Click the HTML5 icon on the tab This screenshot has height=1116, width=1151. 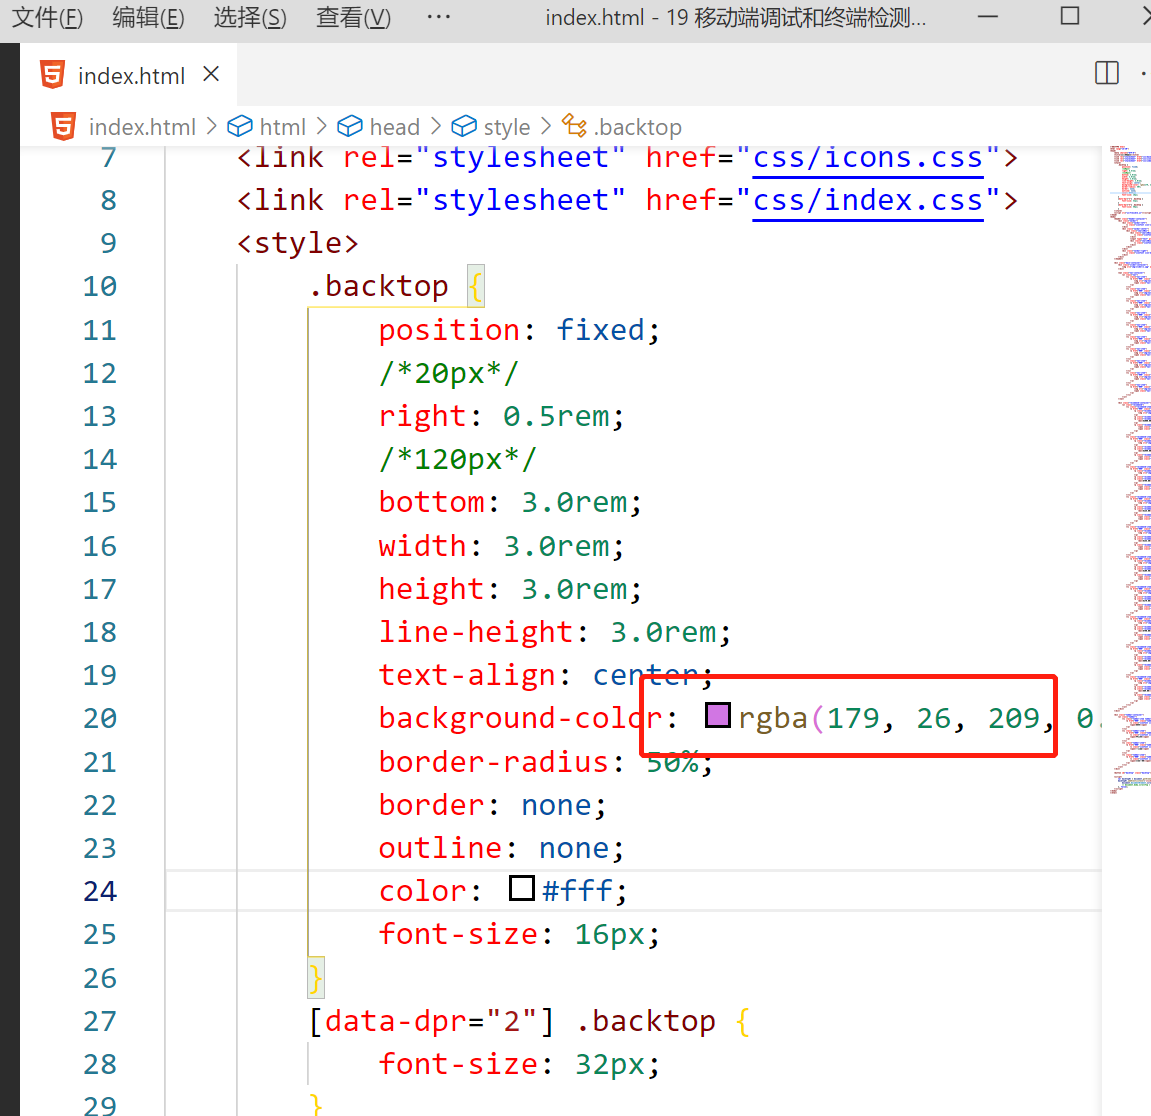coord(52,75)
